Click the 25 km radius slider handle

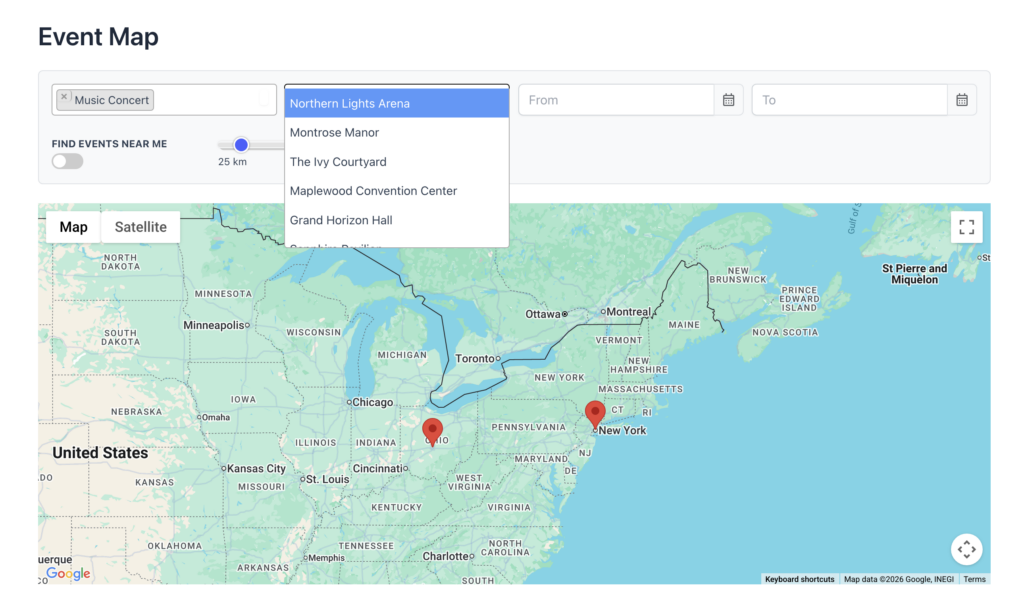point(241,145)
